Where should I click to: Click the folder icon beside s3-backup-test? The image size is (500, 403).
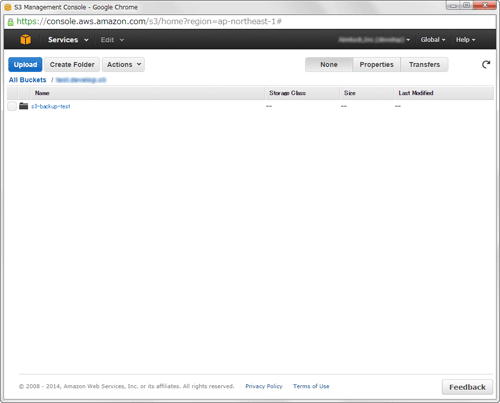[x=23, y=106]
